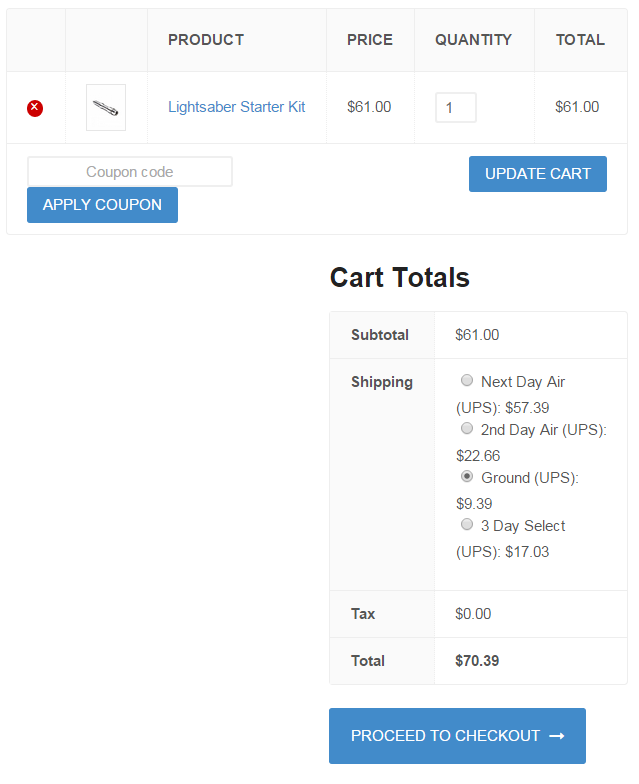Open the lightsaber product thumbnail
The width and height of the screenshot is (639, 784).
[x=106, y=108]
